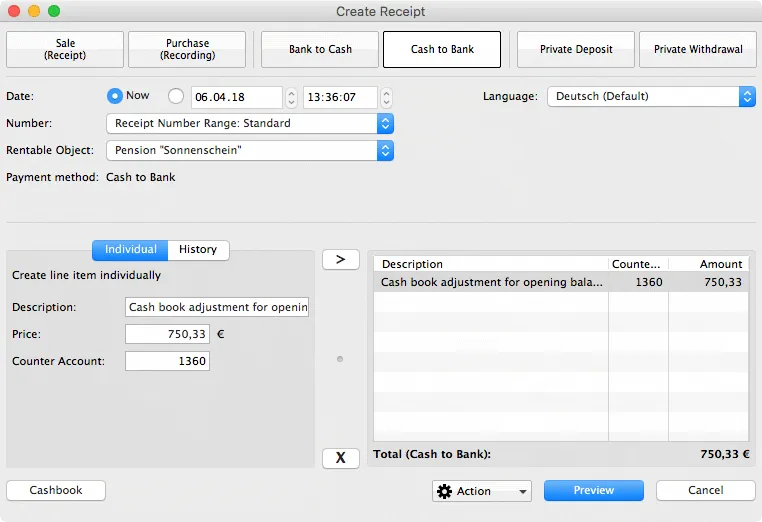762x522 pixels.
Task: Select the Now date radio button
Action: (115, 96)
